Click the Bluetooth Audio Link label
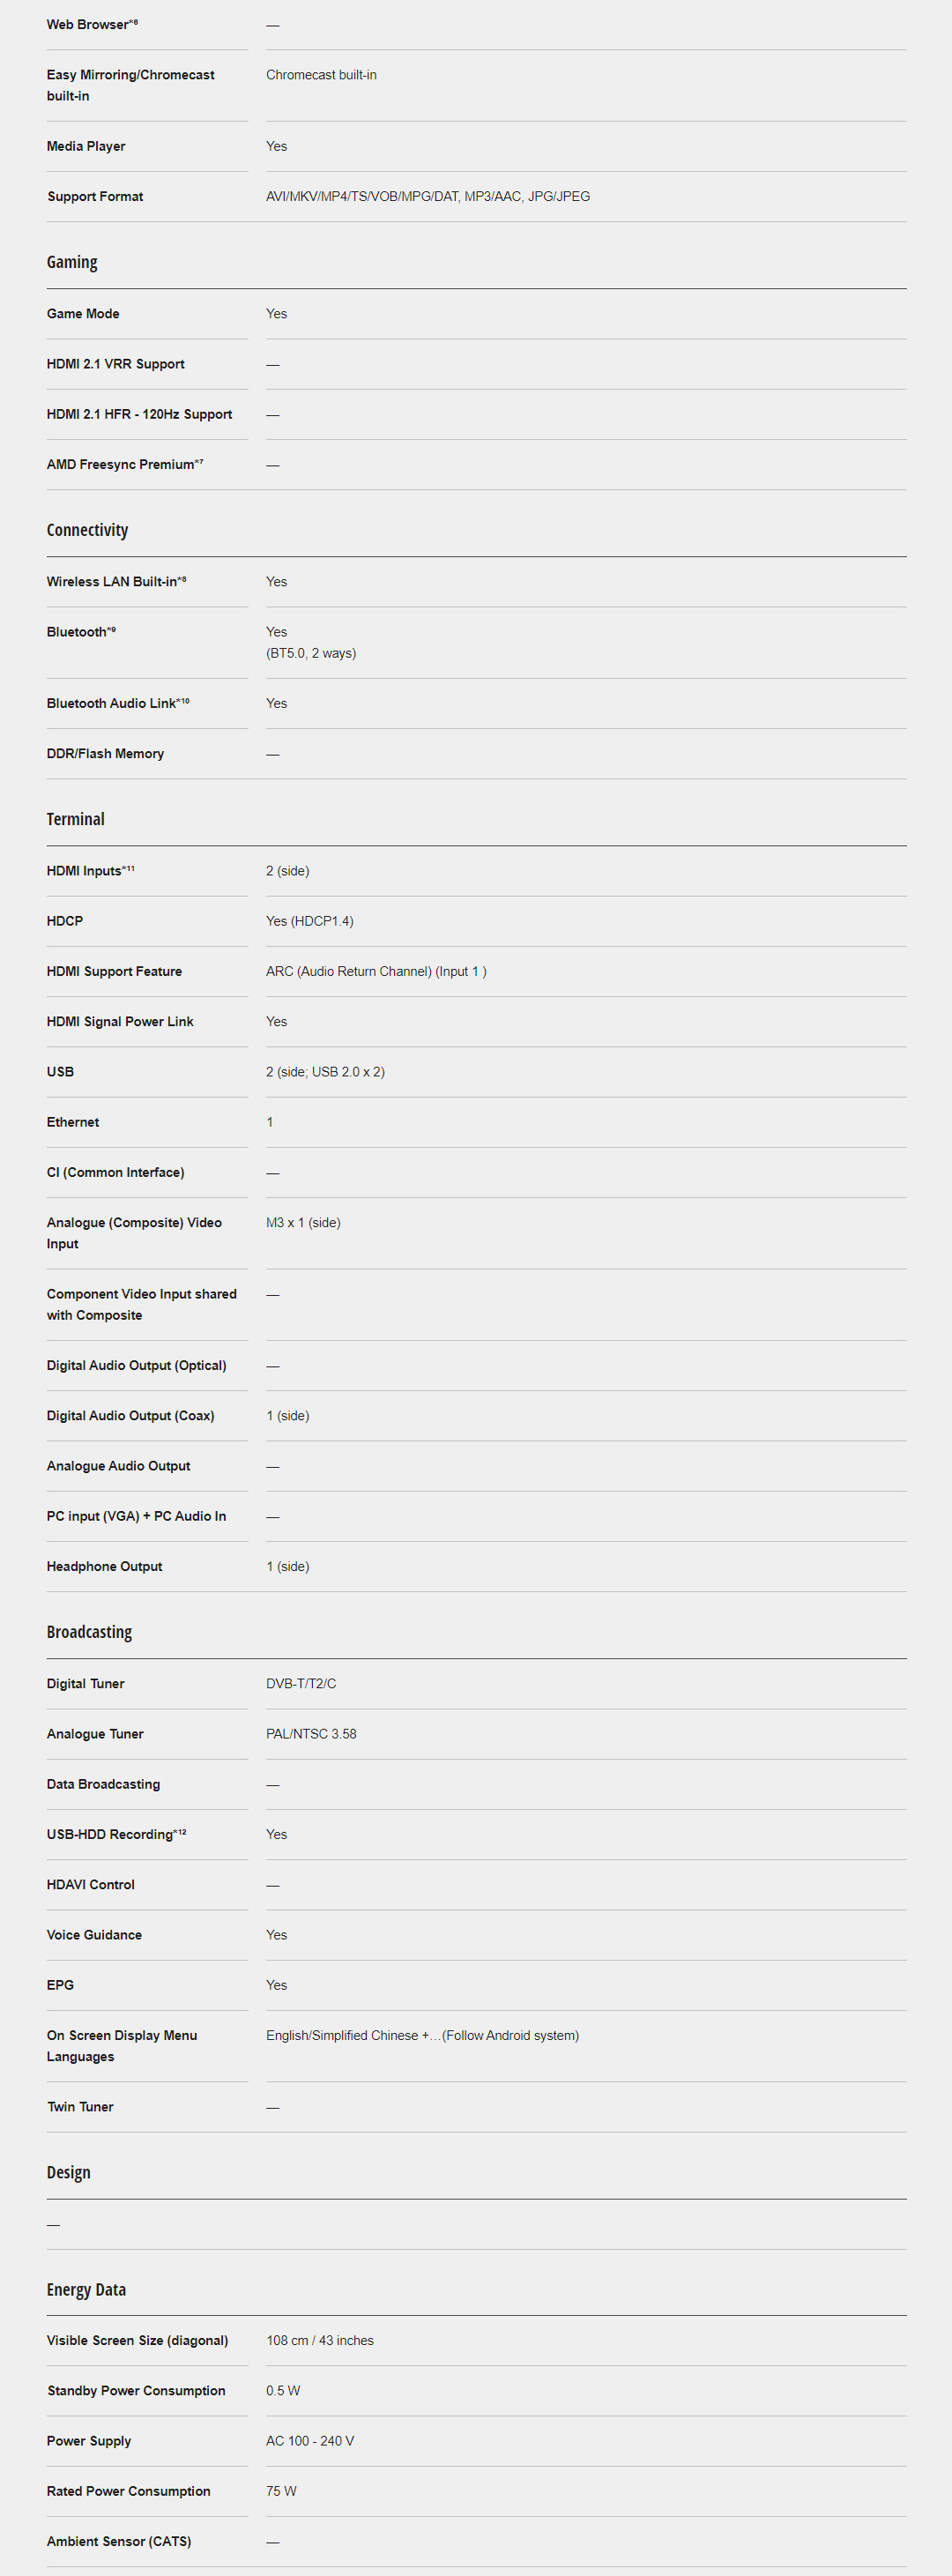This screenshot has width=952, height=2576. (112, 703)
